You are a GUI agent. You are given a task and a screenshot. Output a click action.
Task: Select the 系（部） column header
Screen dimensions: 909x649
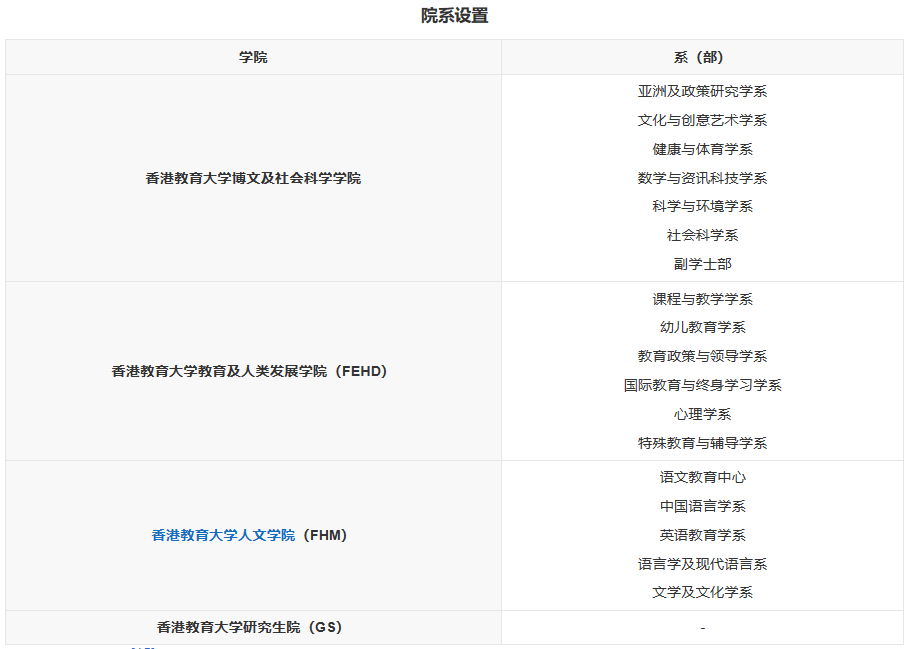(x=702, y=57)
